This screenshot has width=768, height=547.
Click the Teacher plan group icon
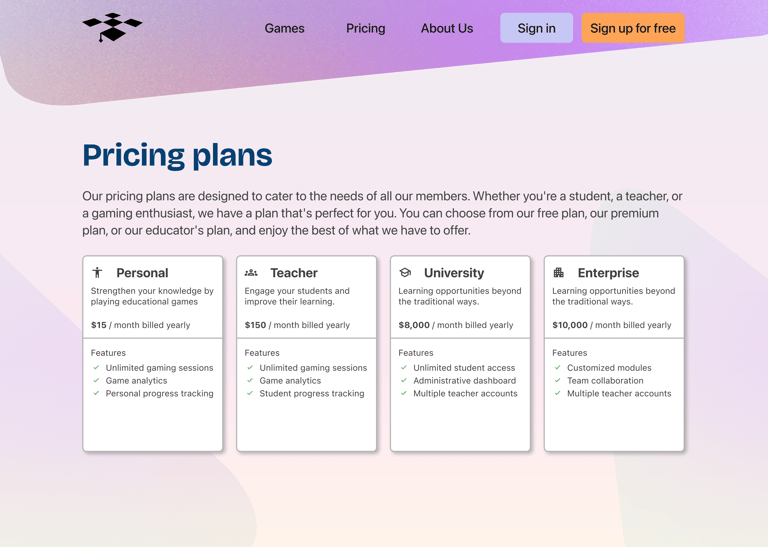click(x=251, y=272)
